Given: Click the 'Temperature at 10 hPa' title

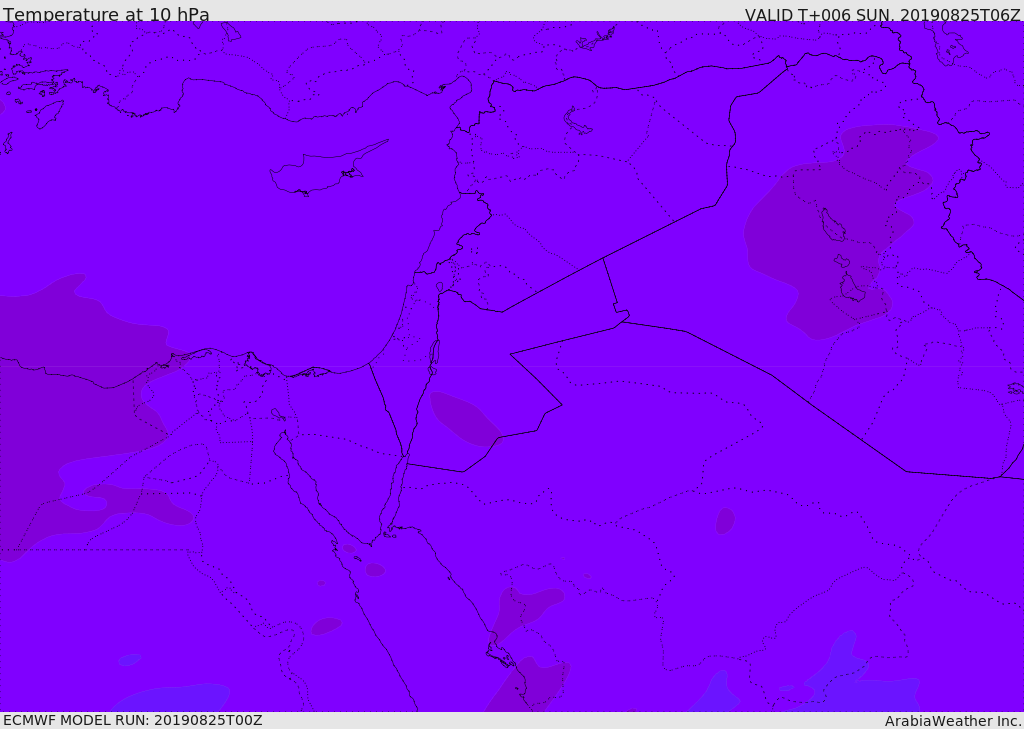Looking at the screenshot, I should pyautogui.click(x=106, y=14).
